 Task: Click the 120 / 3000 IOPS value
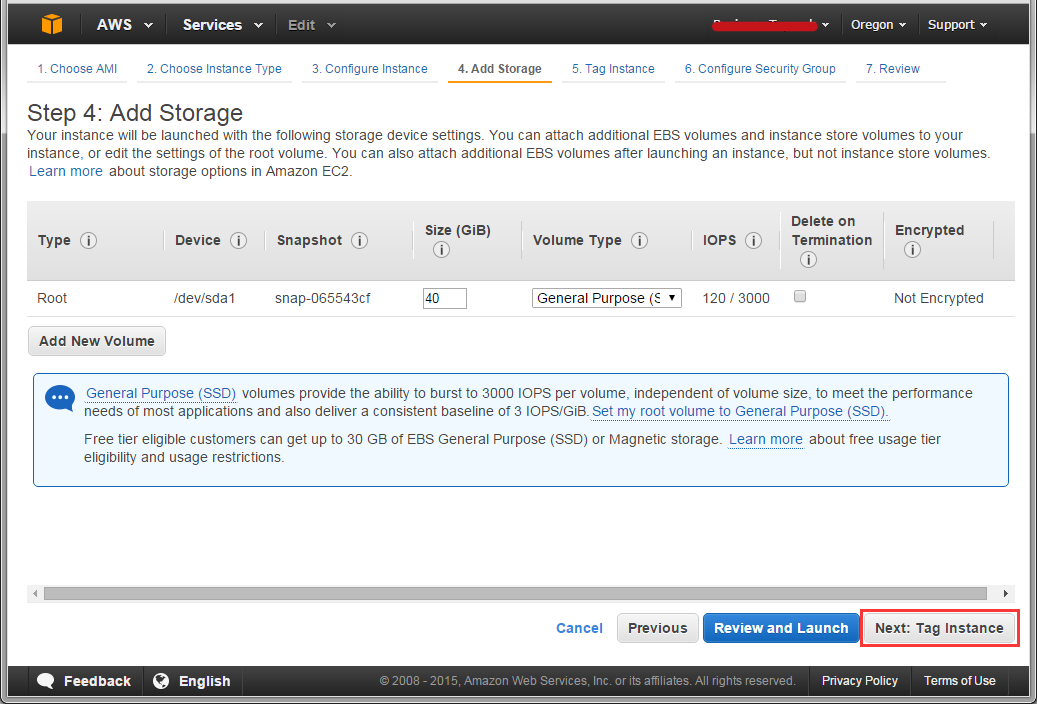coord(736,298)
